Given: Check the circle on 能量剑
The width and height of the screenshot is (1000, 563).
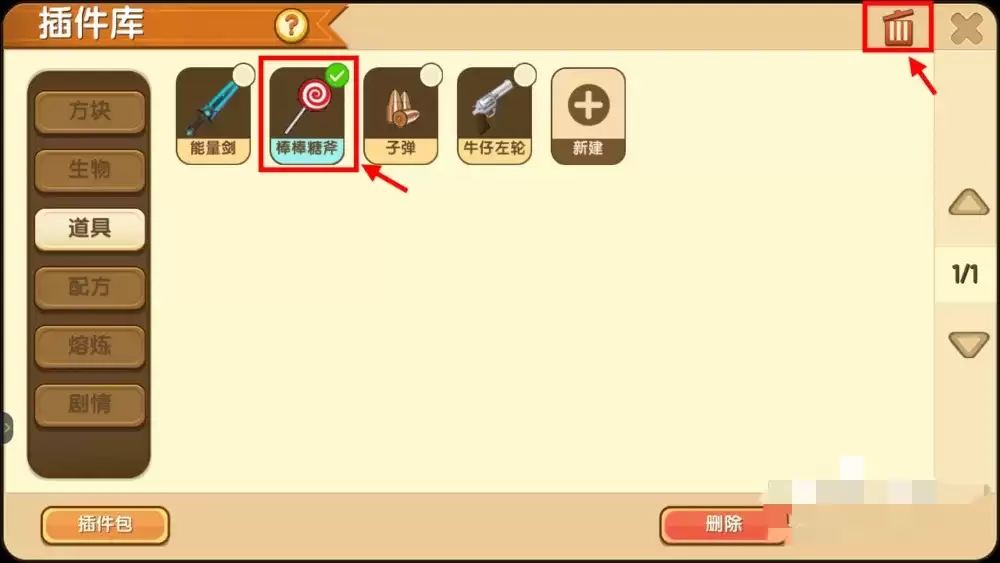Looking at the screenshot, I should click(244, 75).
